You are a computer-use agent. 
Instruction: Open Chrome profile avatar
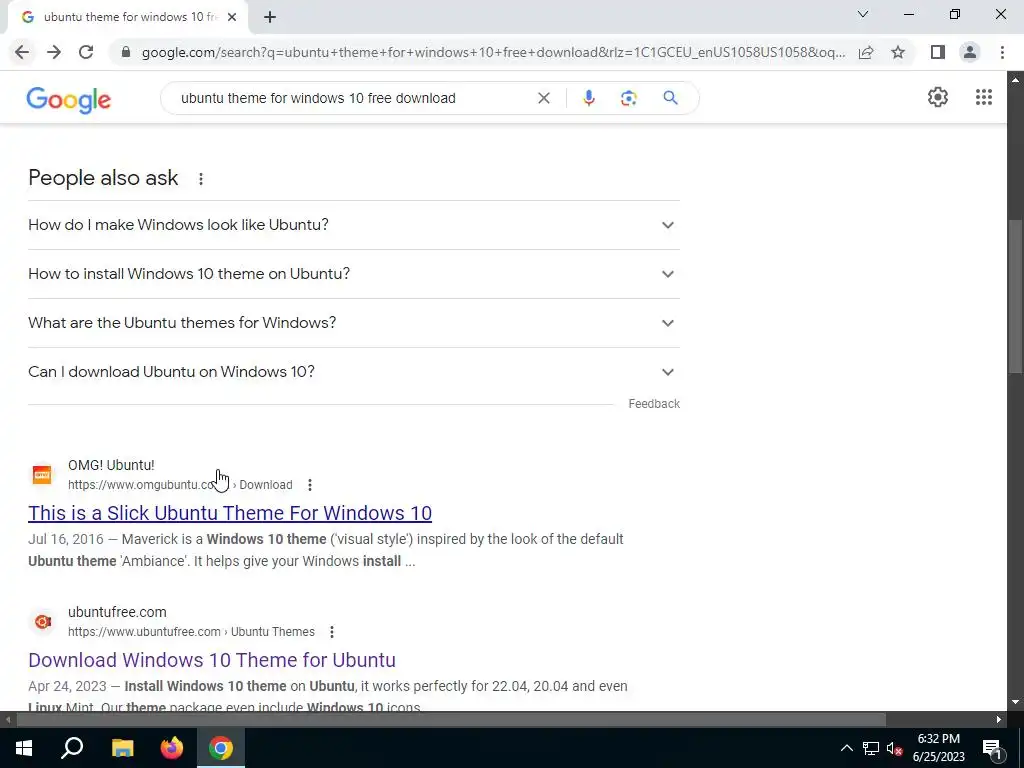[x=970, y=52]
